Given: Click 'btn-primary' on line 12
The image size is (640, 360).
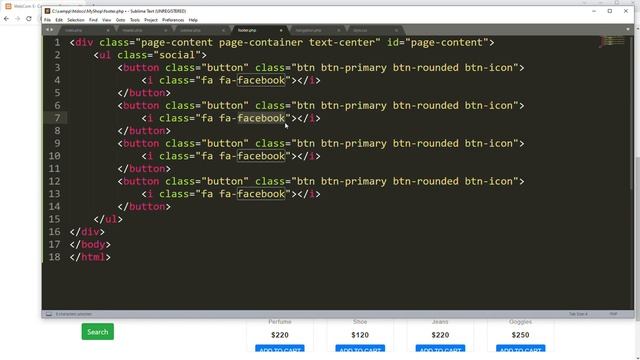Looking at the screenshot, I should [x=353, y=182].
